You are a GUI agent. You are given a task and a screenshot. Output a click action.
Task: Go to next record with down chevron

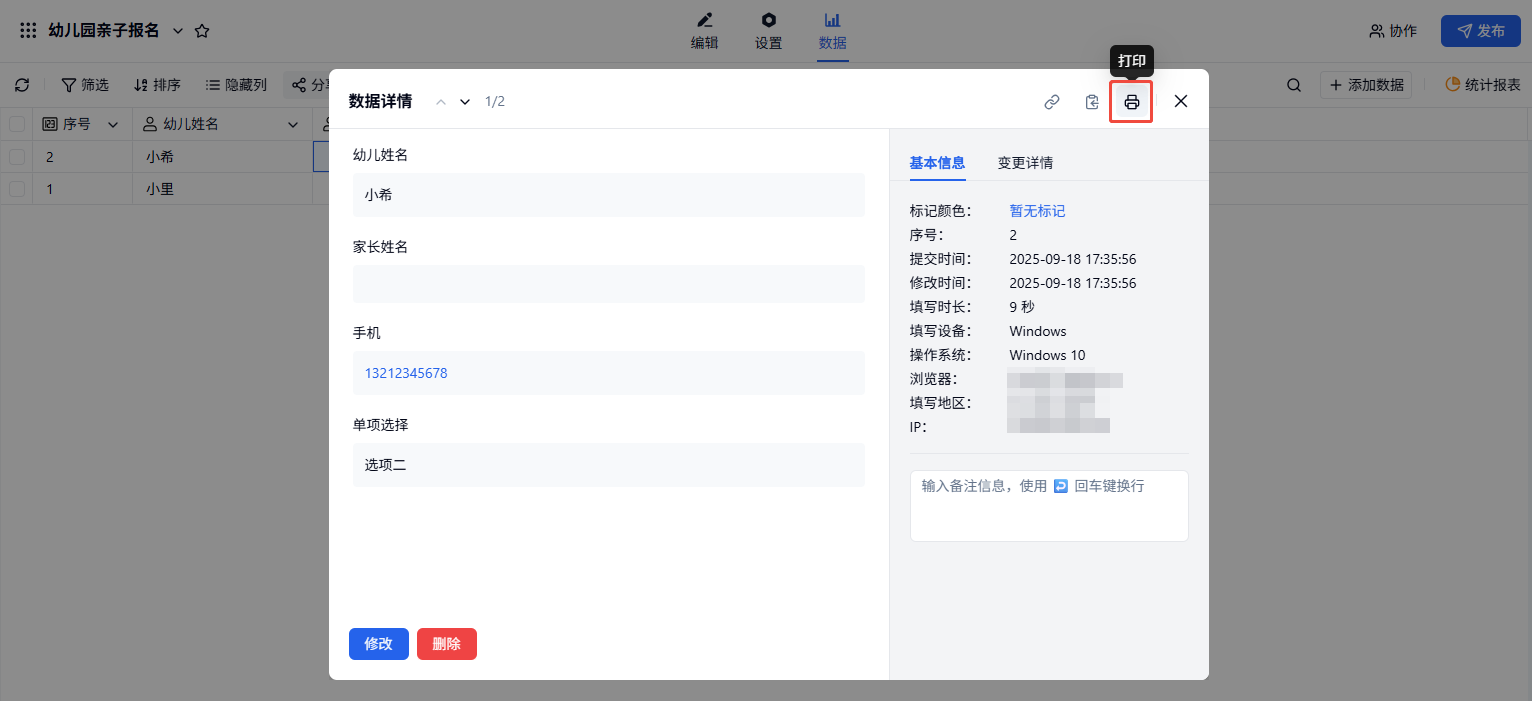tap(465, 102)
